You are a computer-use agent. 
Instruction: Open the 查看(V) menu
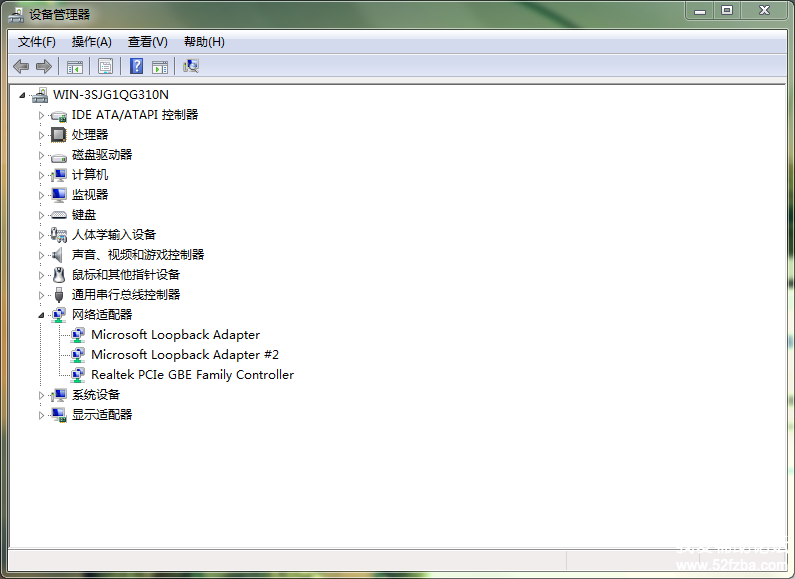point(148,42)
